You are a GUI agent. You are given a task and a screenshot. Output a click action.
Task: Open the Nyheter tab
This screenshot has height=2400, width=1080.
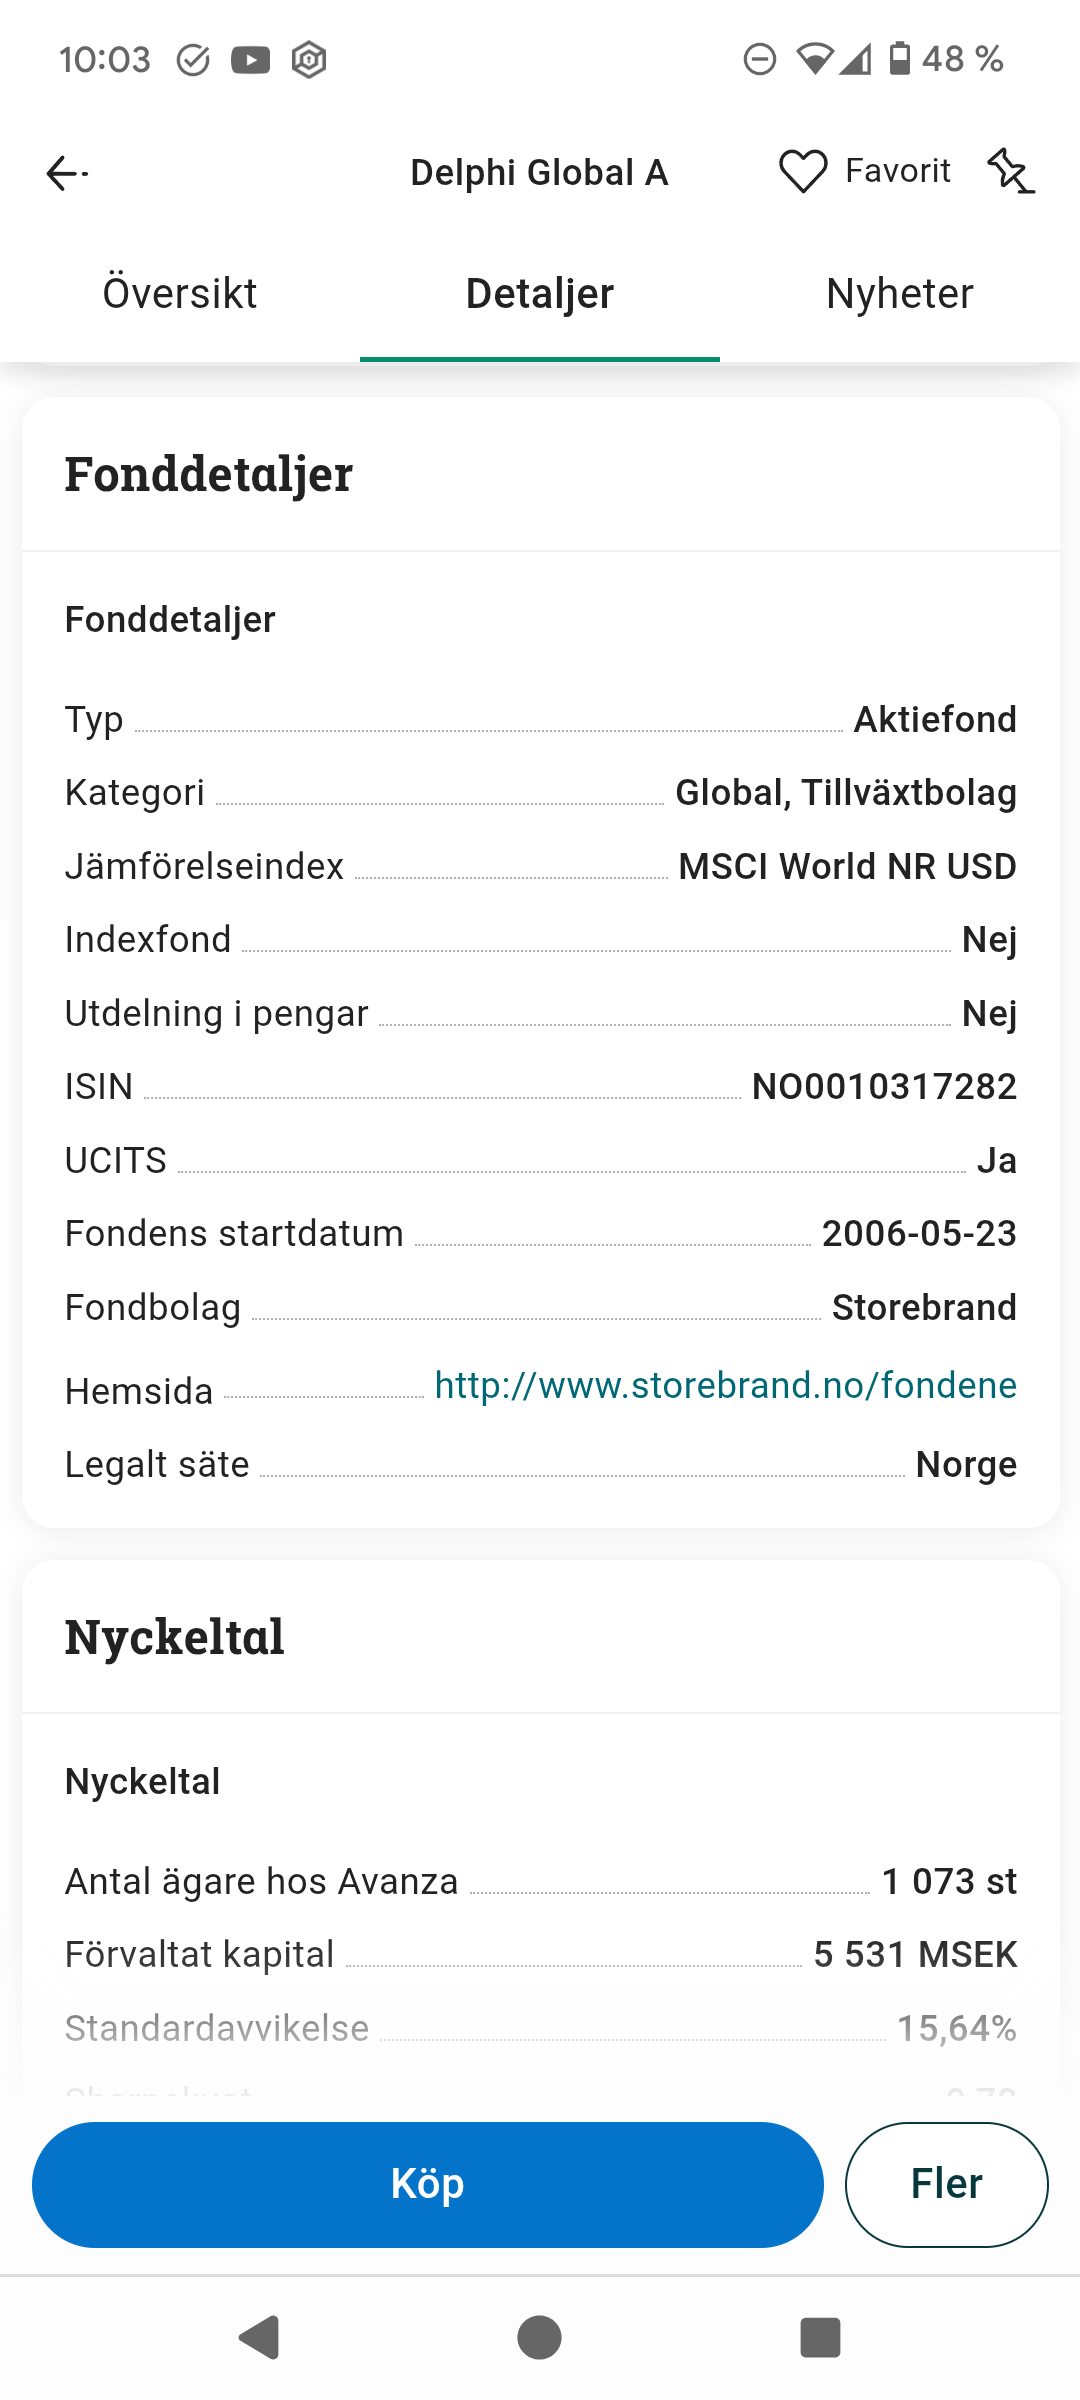point(900,294)
